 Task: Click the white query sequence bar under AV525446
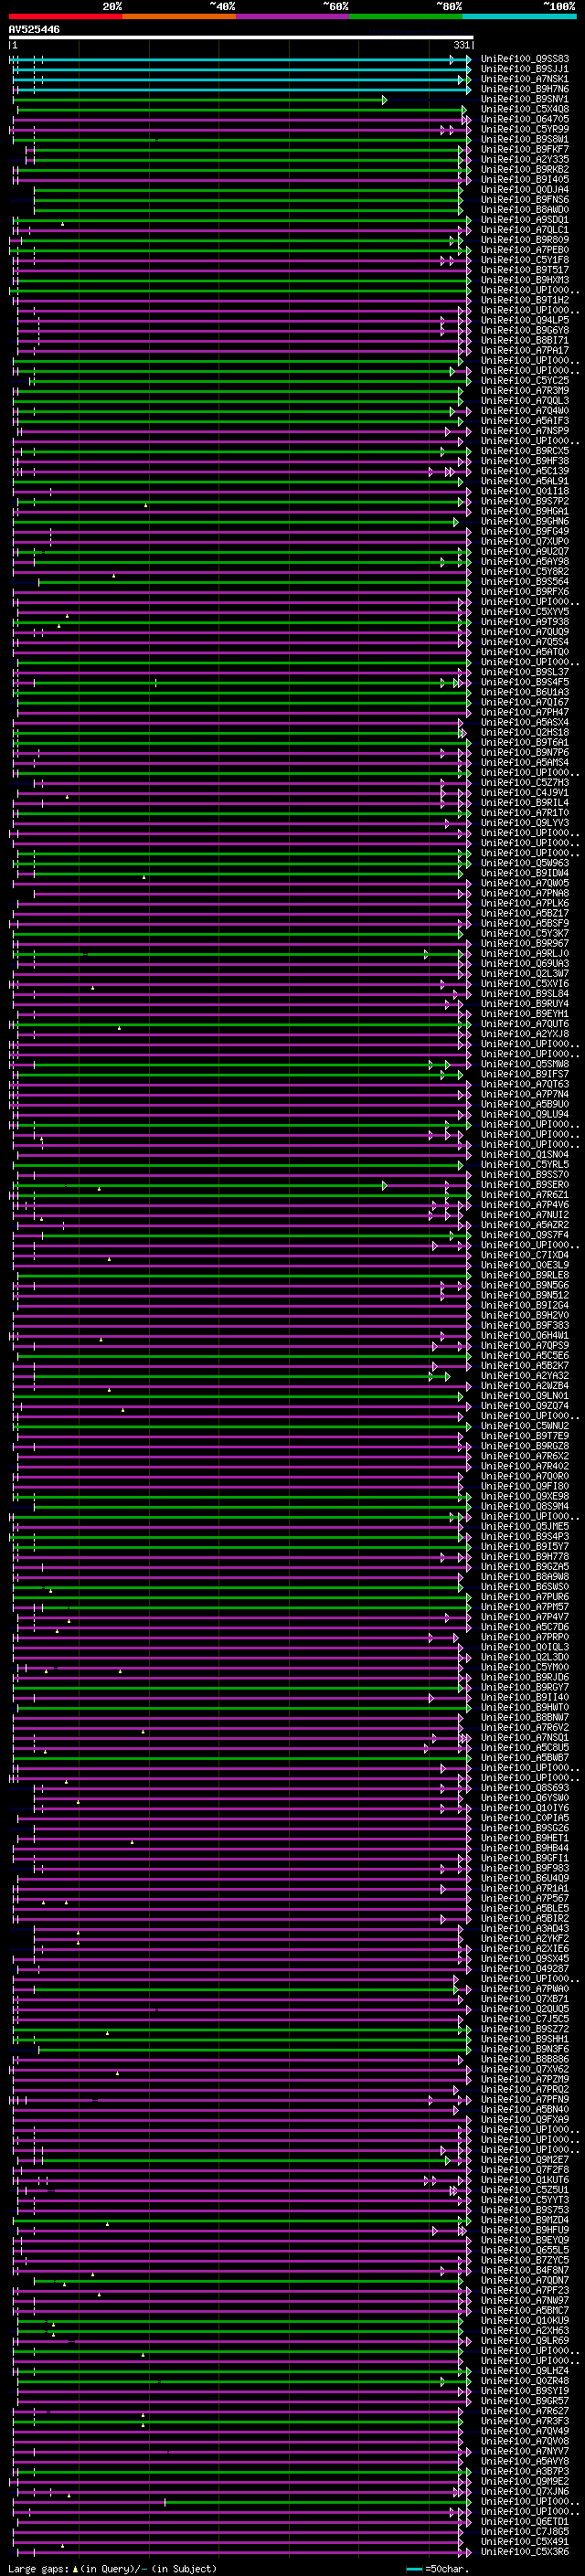[x=241, y=37]
